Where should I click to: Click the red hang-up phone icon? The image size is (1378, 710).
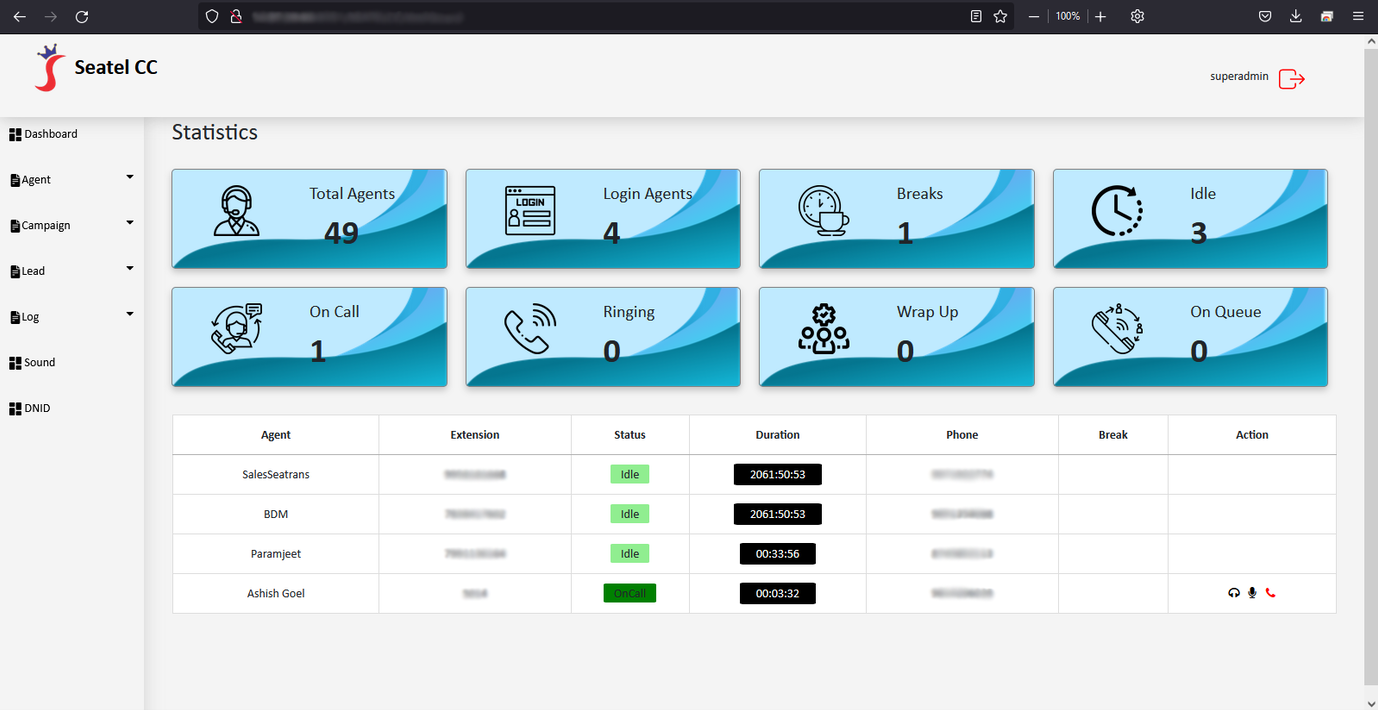click(x=1271, y=593)
